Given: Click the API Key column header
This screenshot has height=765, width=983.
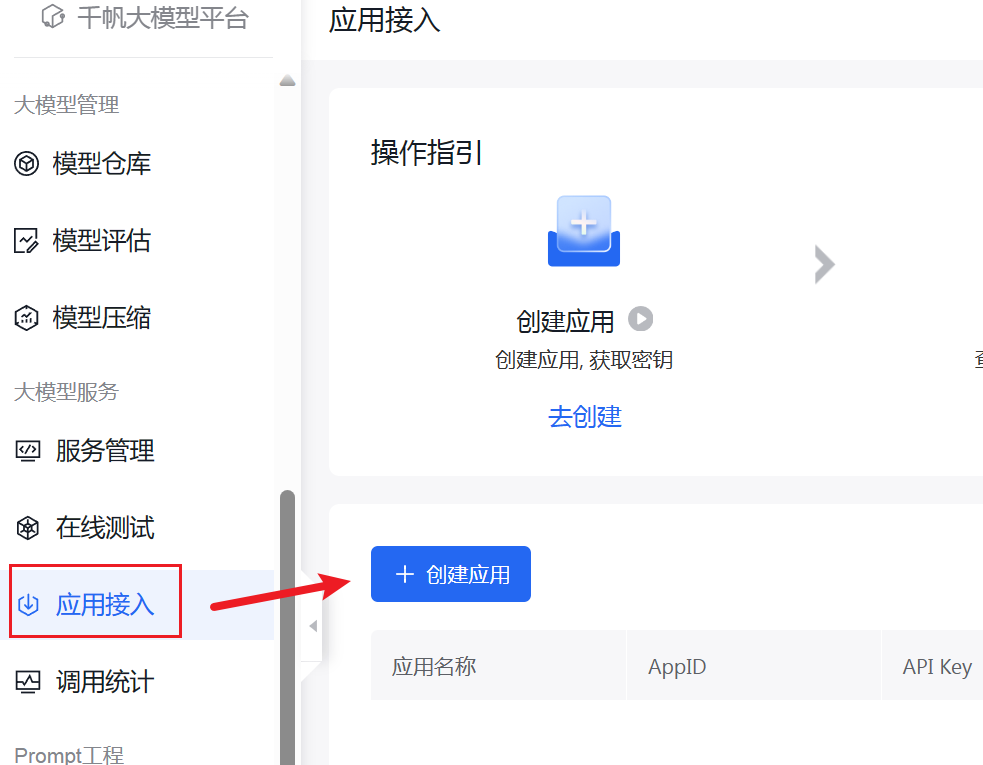Looking at the screenshot, I should (937, 667).
